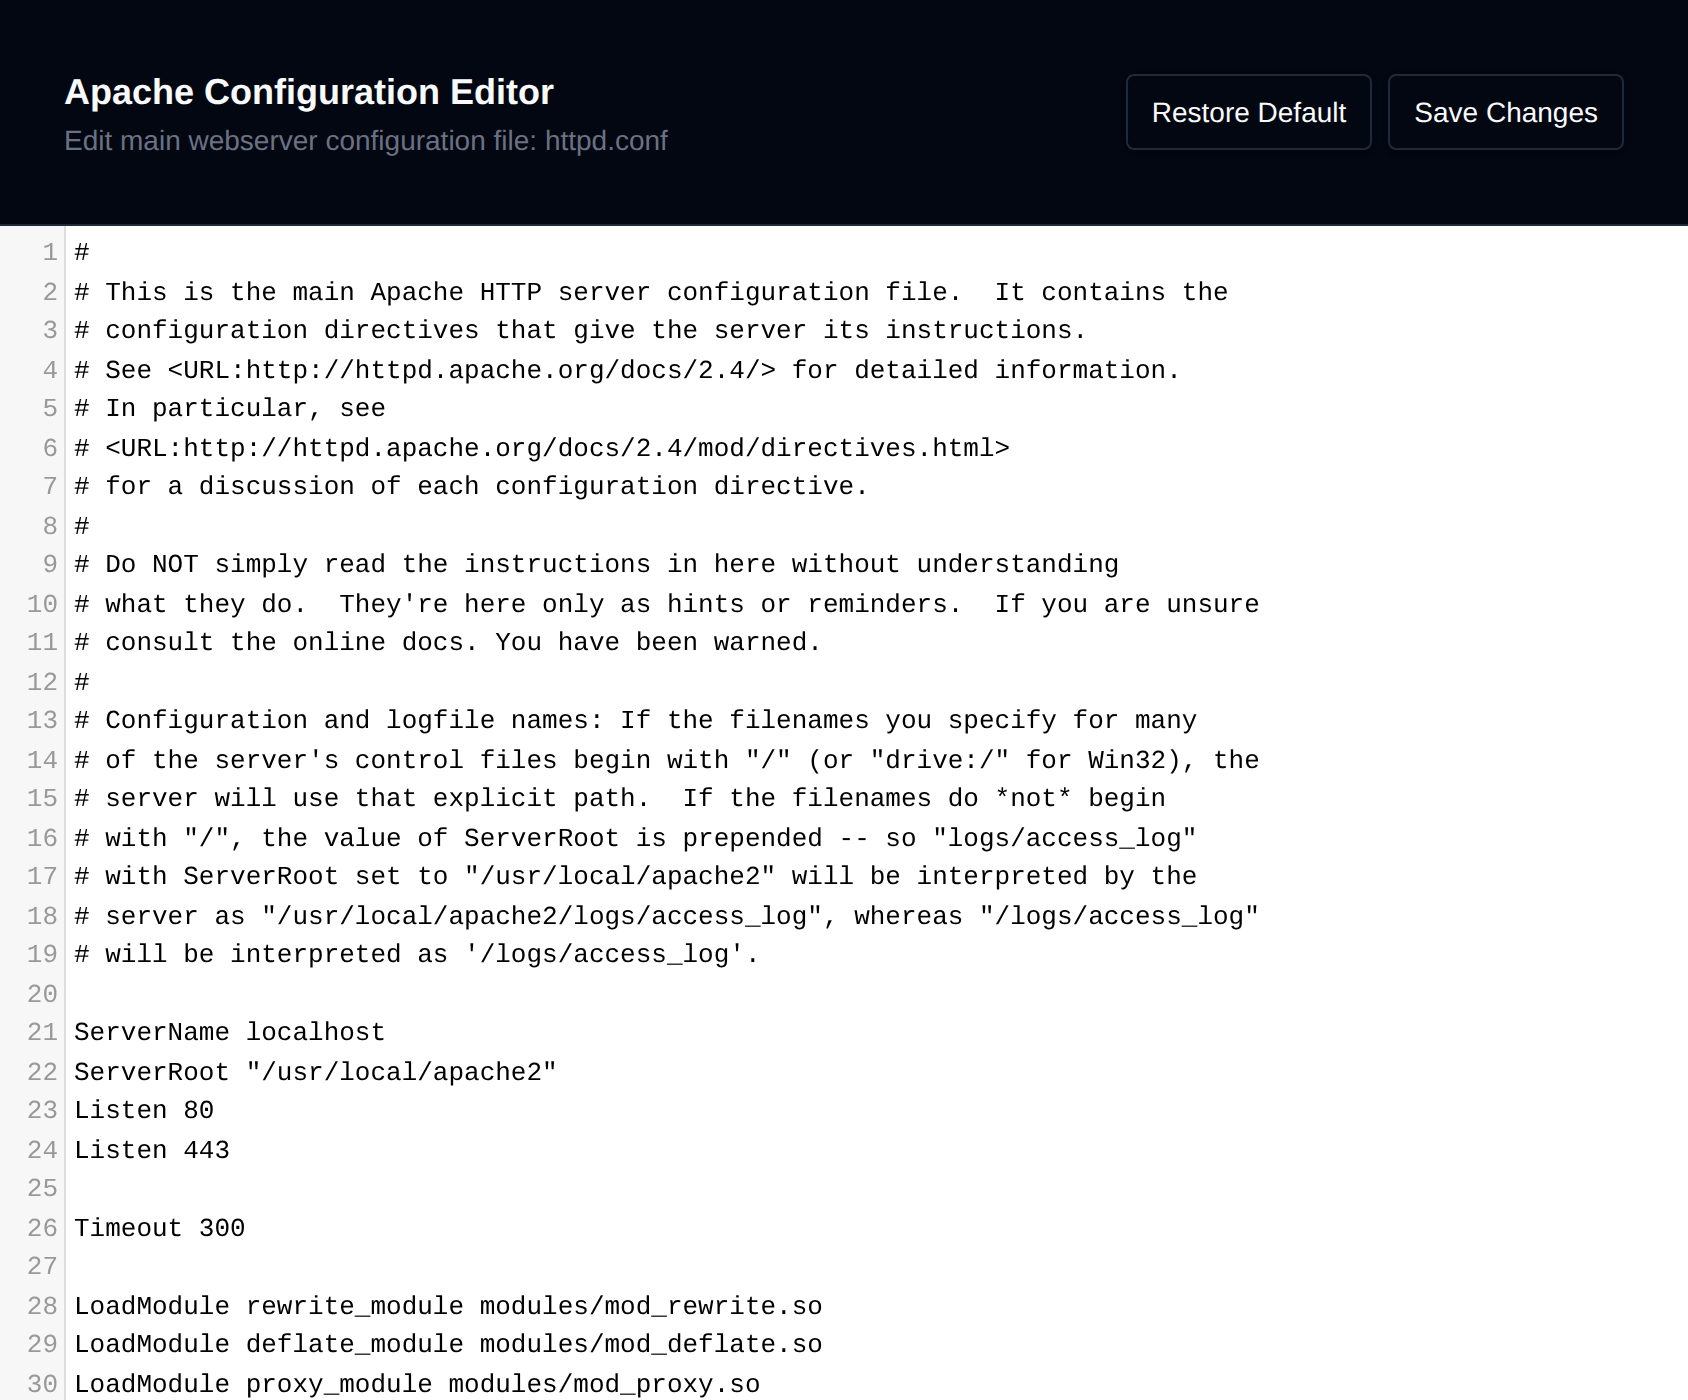Click the 'In particular, see' comment
Image resolution: width=1688 pixels, height=1400 pixels.
click(x=230, y=408)
